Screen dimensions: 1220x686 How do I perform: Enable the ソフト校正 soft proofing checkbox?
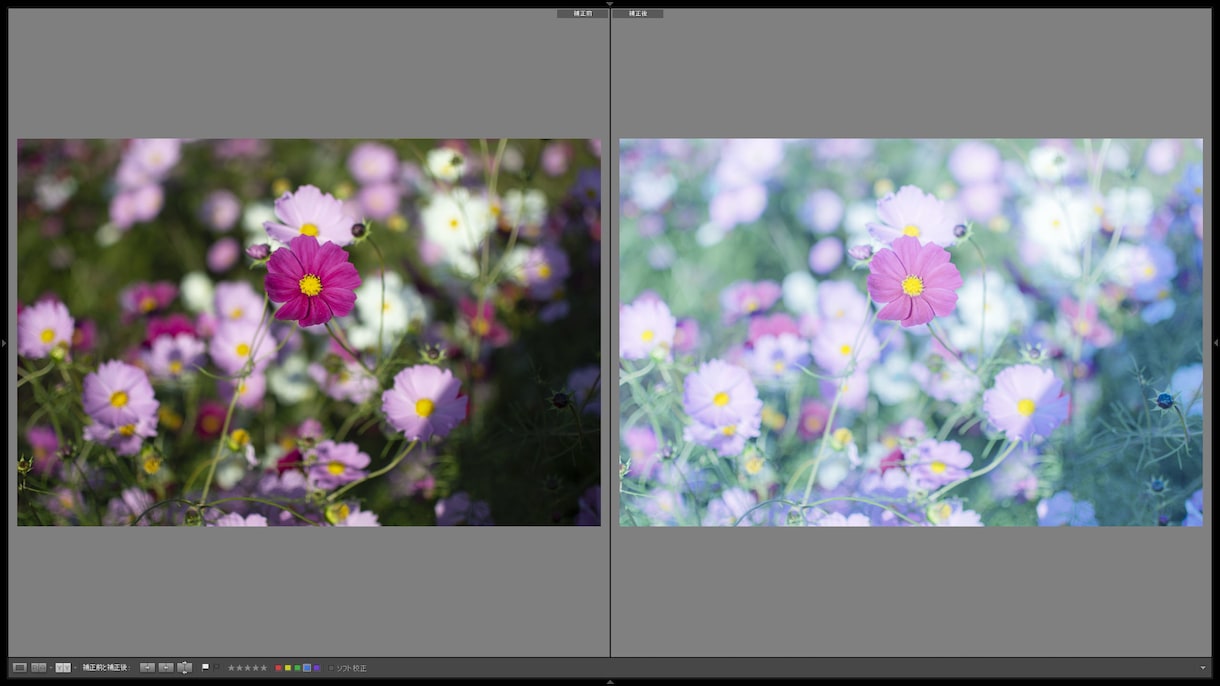[x=331, y=668]
